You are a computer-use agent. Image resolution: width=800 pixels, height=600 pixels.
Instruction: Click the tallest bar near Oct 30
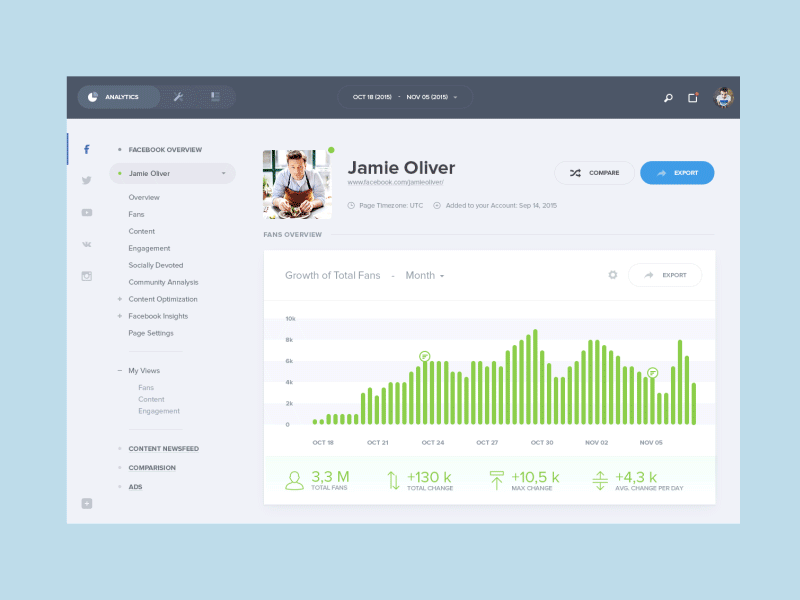point(535,377)
